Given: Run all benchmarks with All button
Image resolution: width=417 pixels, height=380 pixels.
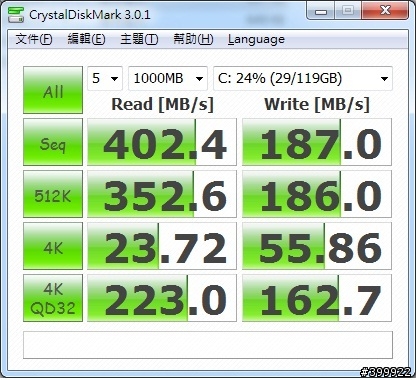Looking at the screenshot, I should pos(53,90).
